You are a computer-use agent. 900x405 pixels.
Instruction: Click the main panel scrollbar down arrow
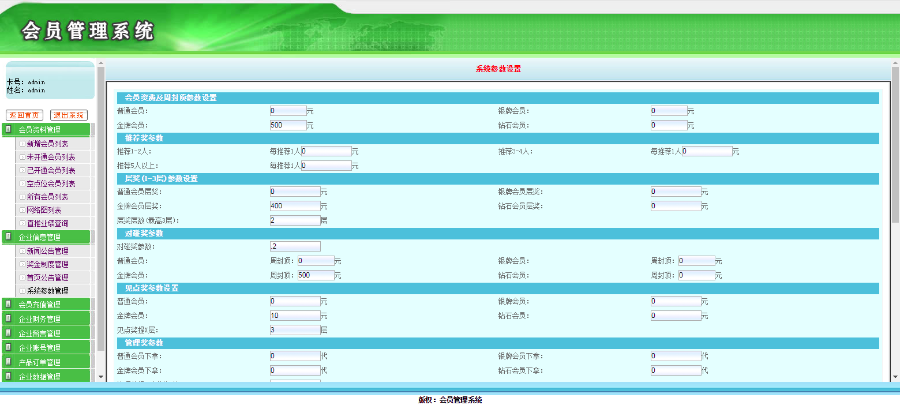pos(895,377)
